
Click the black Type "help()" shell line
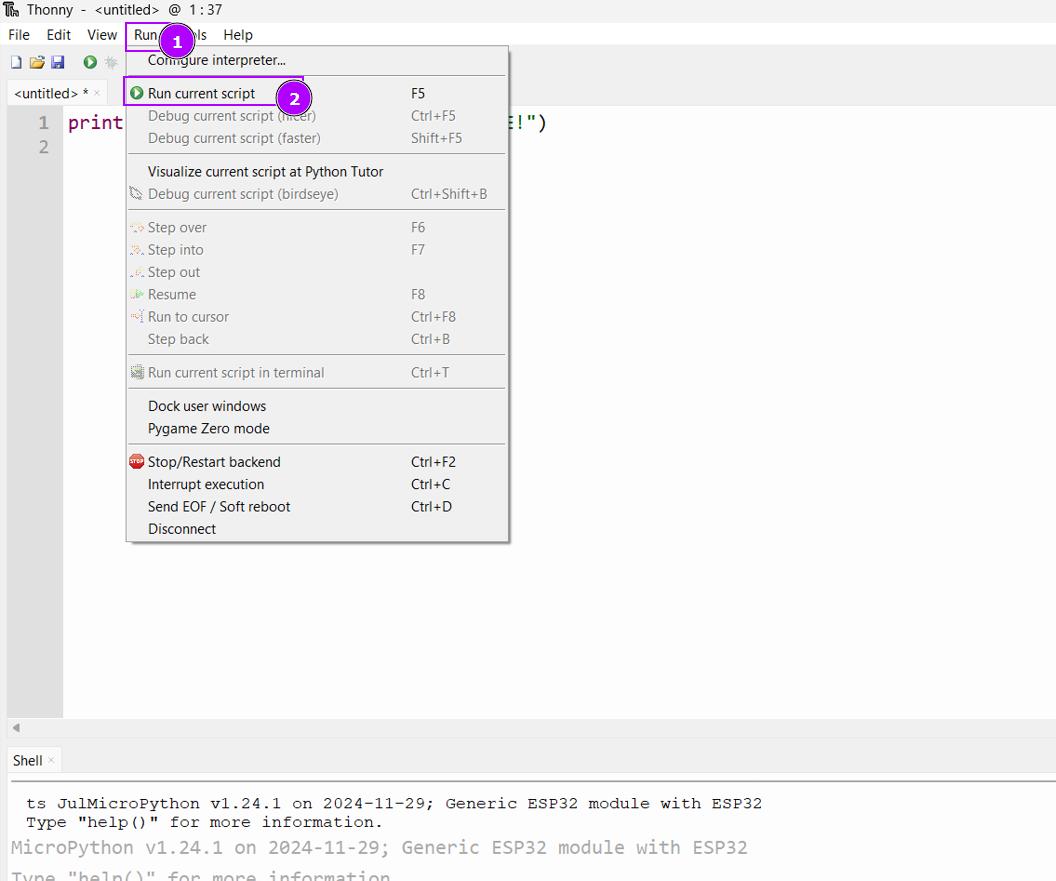point(204,822)
